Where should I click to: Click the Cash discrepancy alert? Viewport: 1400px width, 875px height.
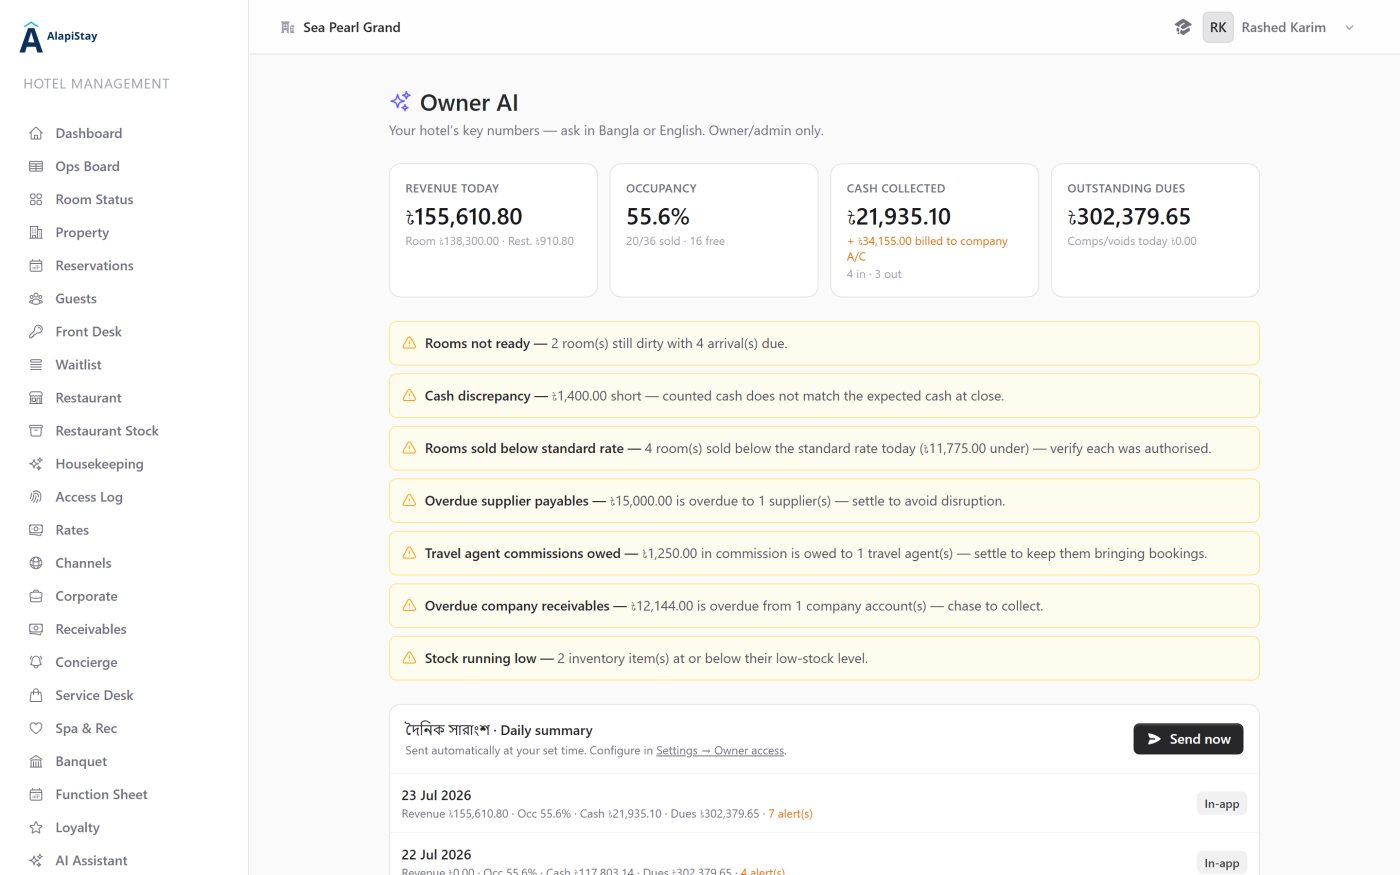coord(824,396)
